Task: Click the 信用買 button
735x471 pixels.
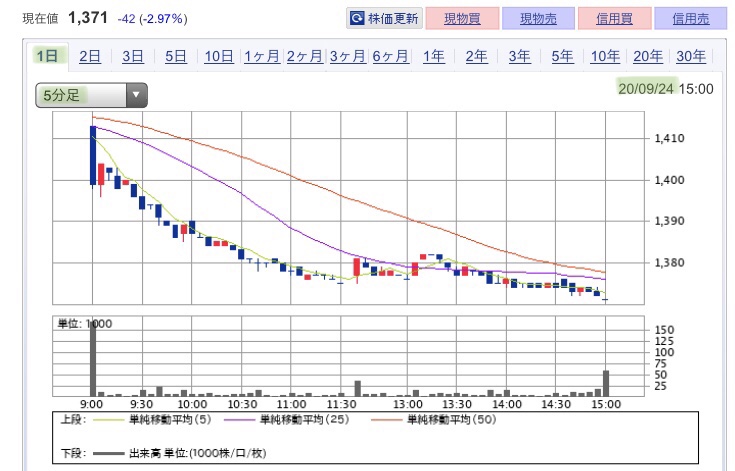Action: point(615,18)
